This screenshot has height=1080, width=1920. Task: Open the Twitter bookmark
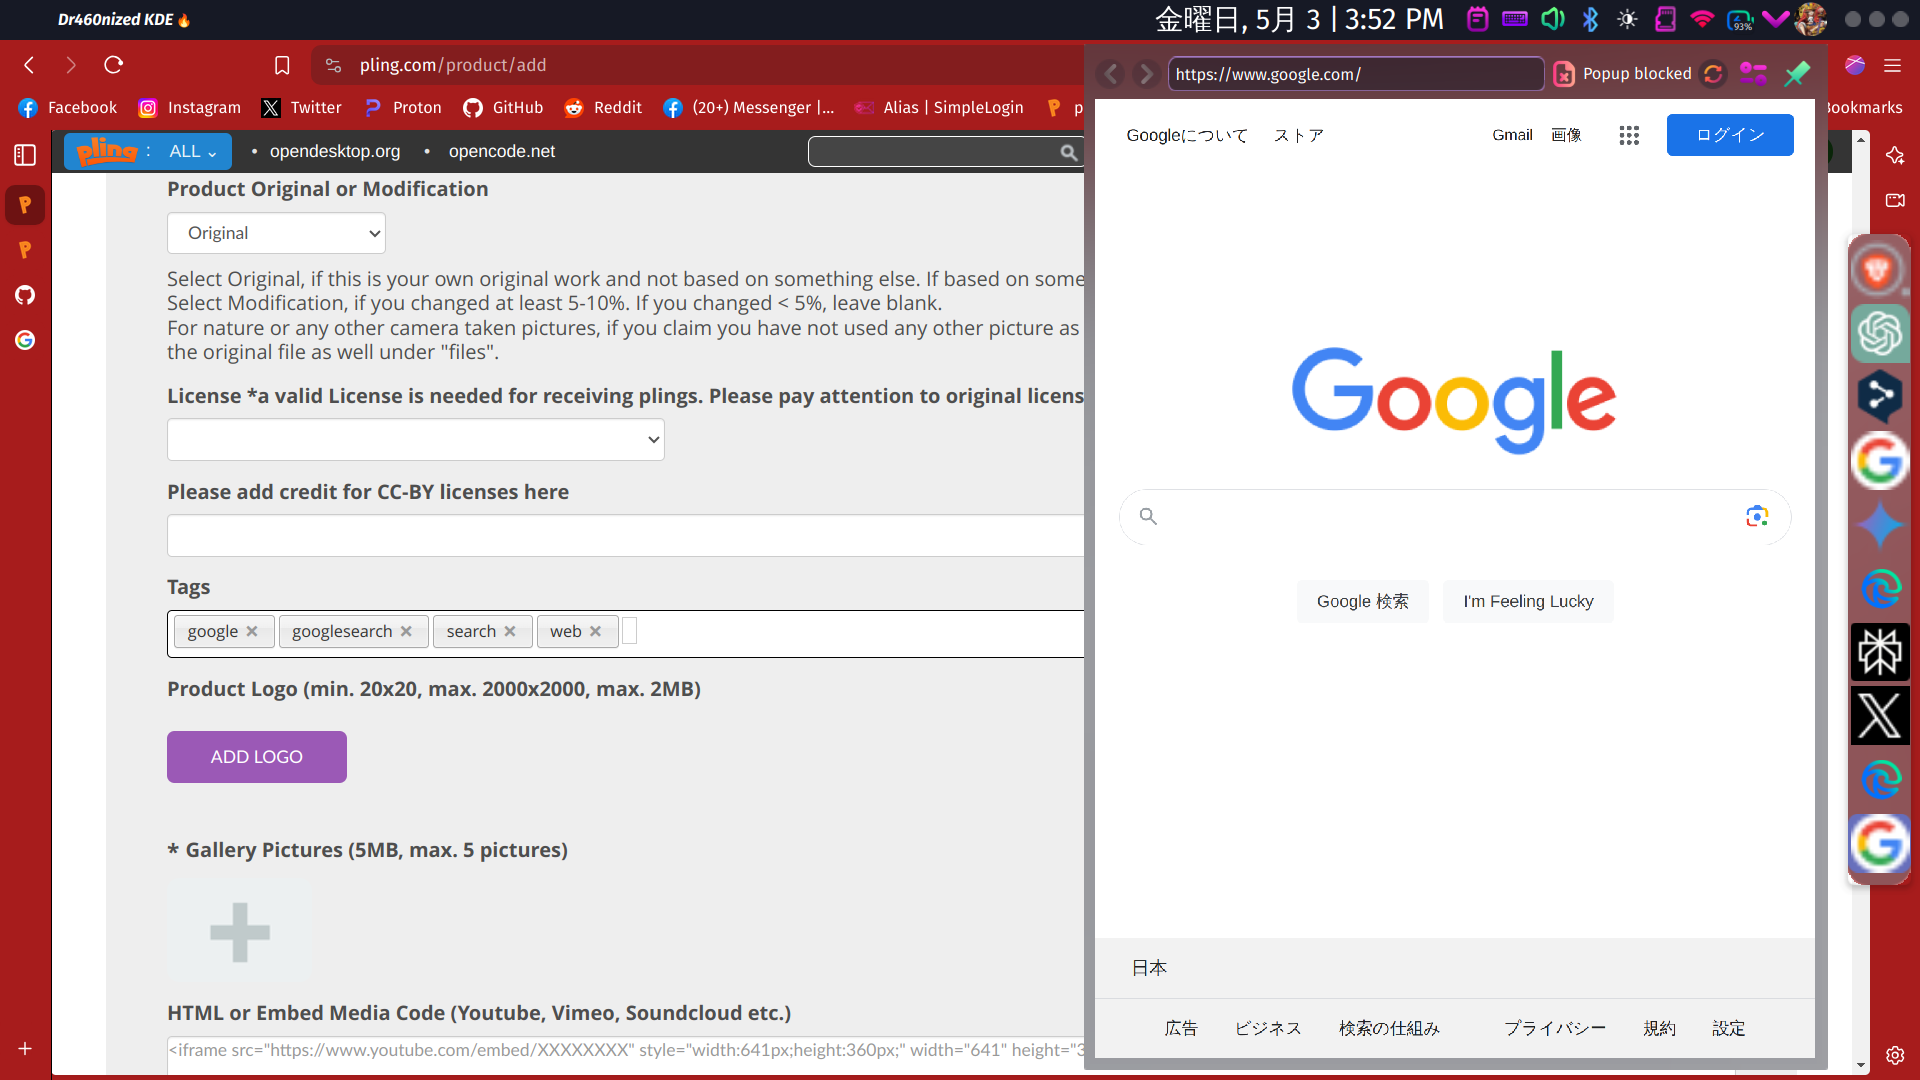[301, 108]
